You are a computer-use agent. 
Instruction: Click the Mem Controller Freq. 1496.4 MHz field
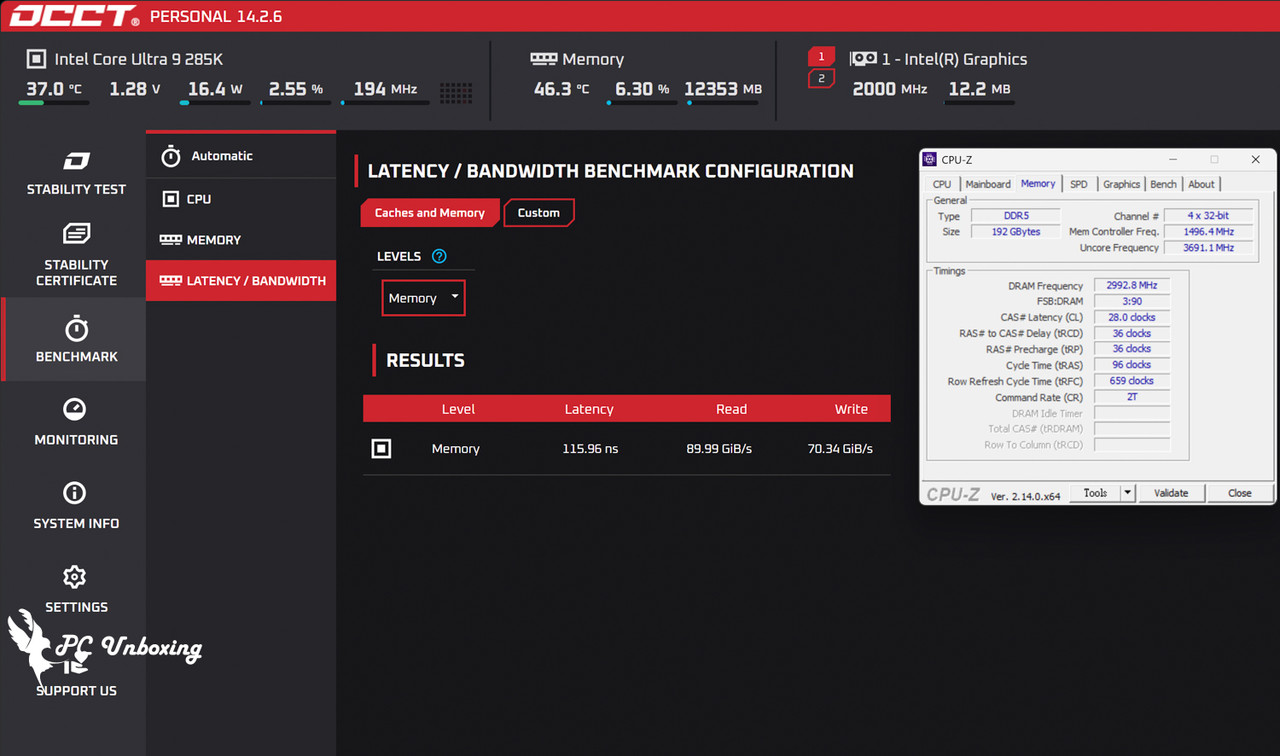point(1209,232)
